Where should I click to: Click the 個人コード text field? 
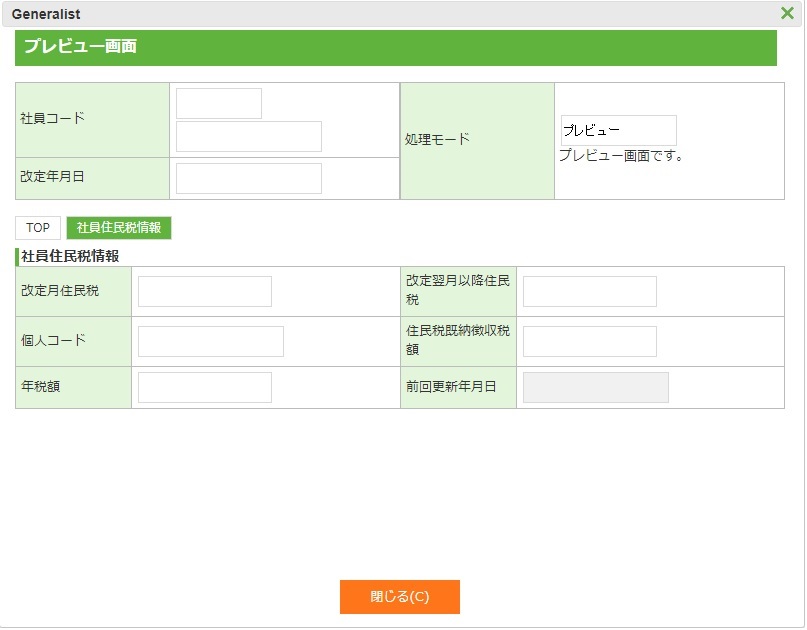tap(211, 342)
